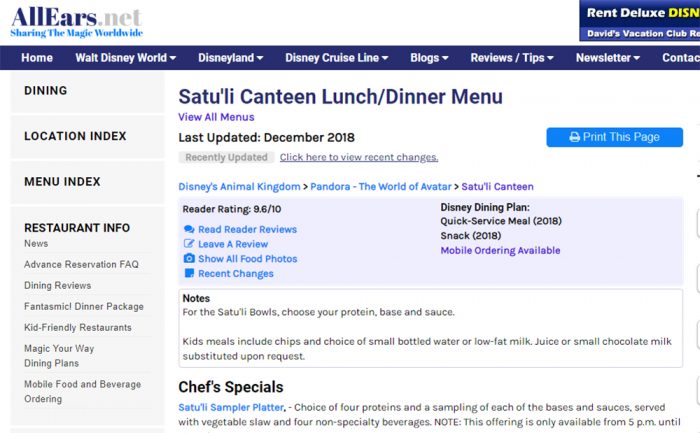Click the Rent Deluxe Disney banner ad
This screenshot has height=433, width=700.
639,21
